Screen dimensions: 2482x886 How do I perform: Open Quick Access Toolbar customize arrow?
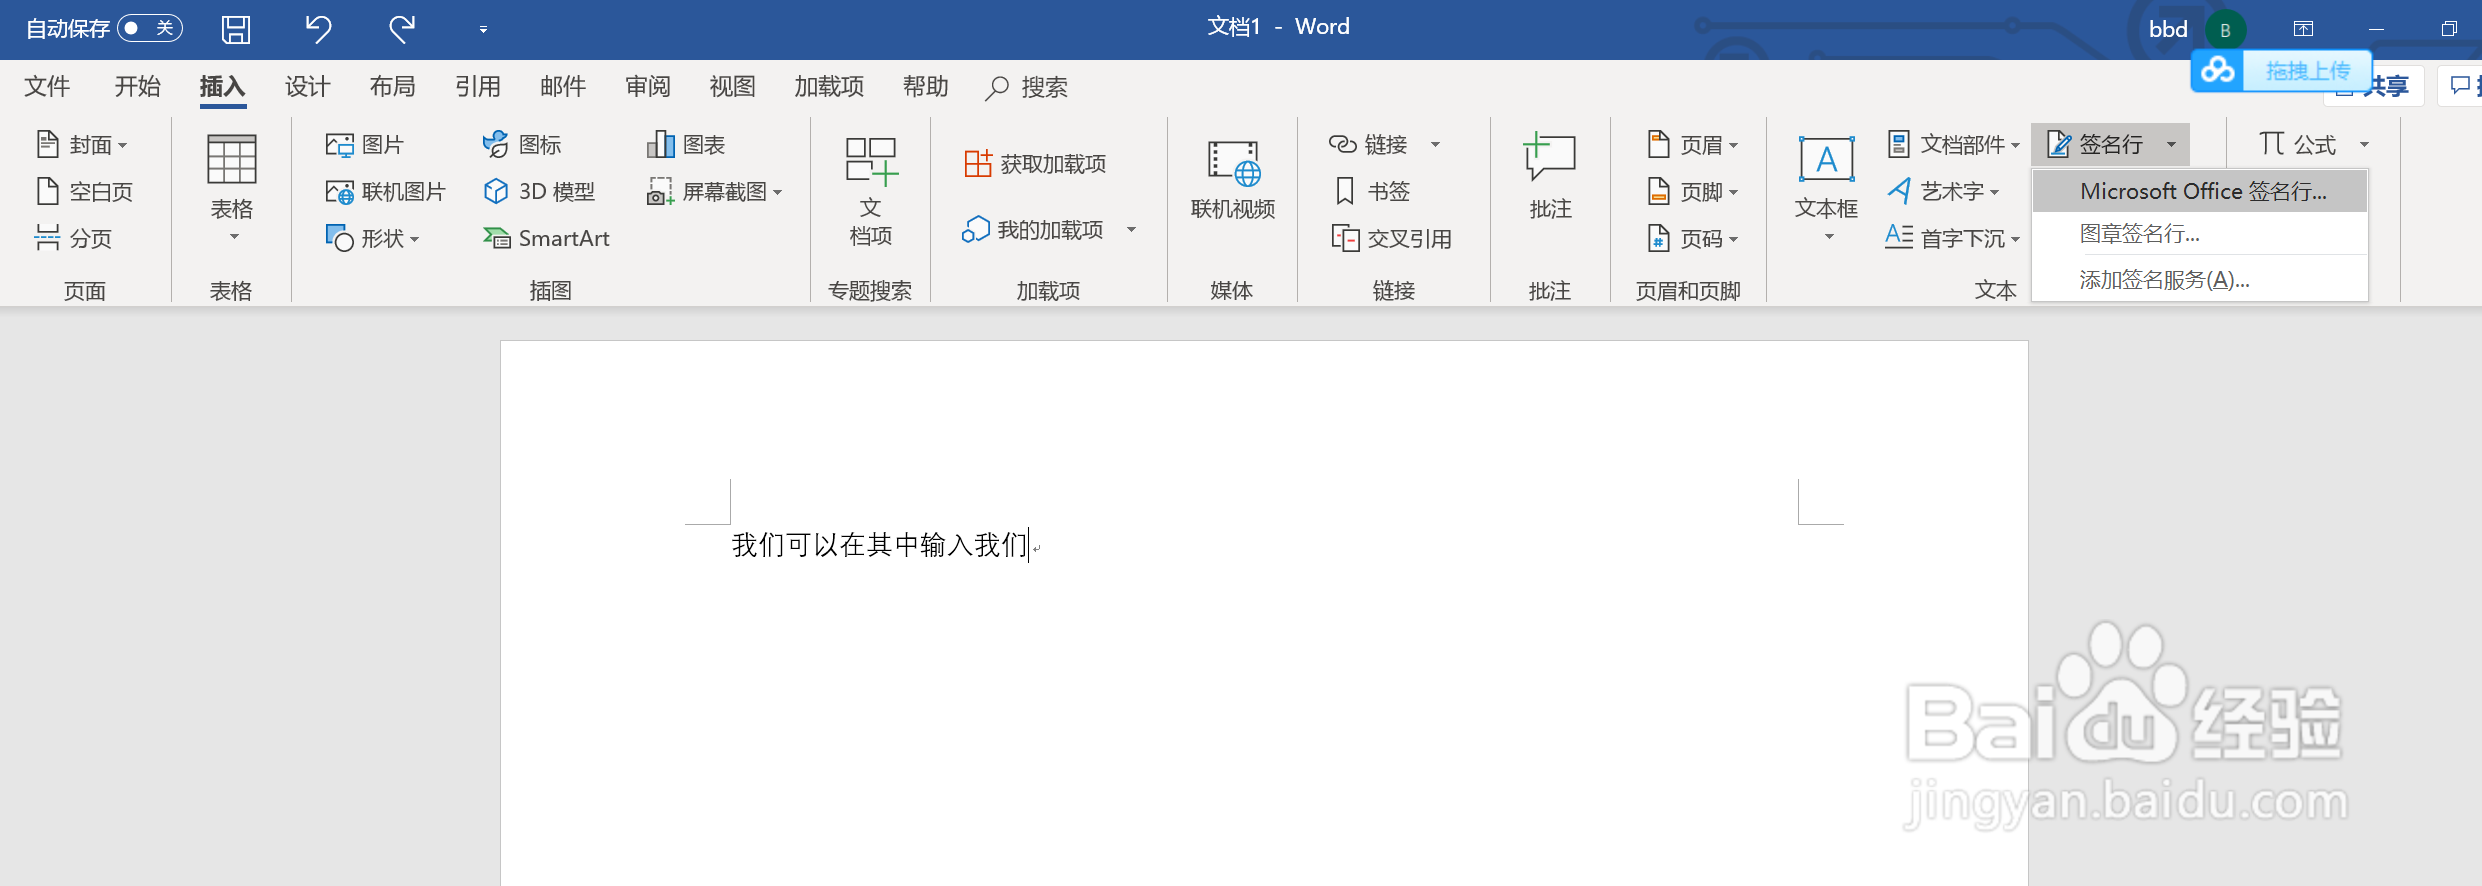point(483,30)
